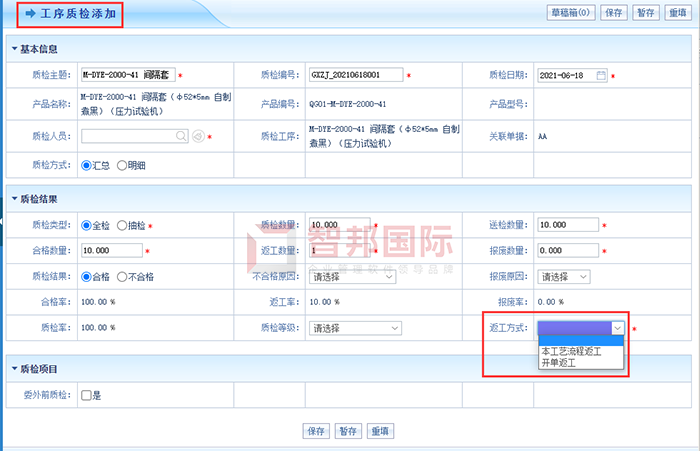Click 返工率 value 10.00 %
The image size is (700, 451).
[x=325, y=302]
